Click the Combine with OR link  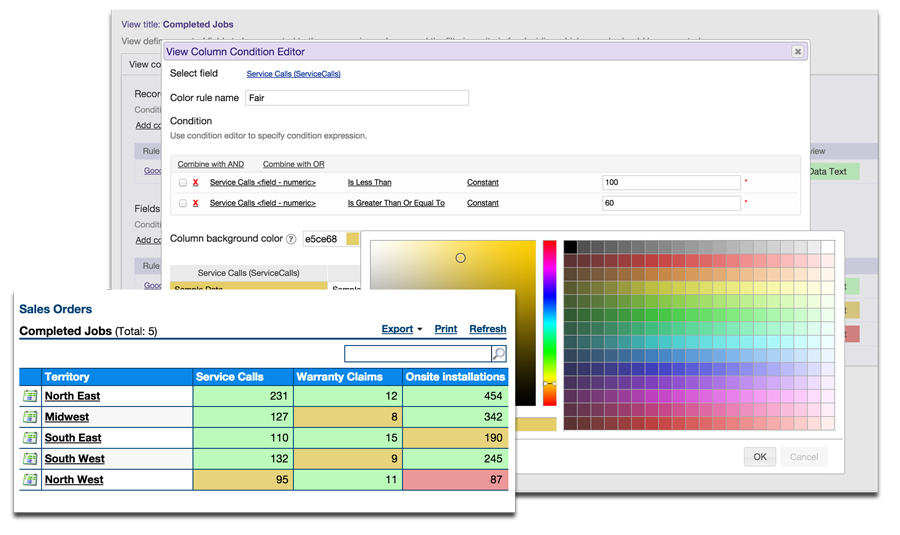point(293,164)
